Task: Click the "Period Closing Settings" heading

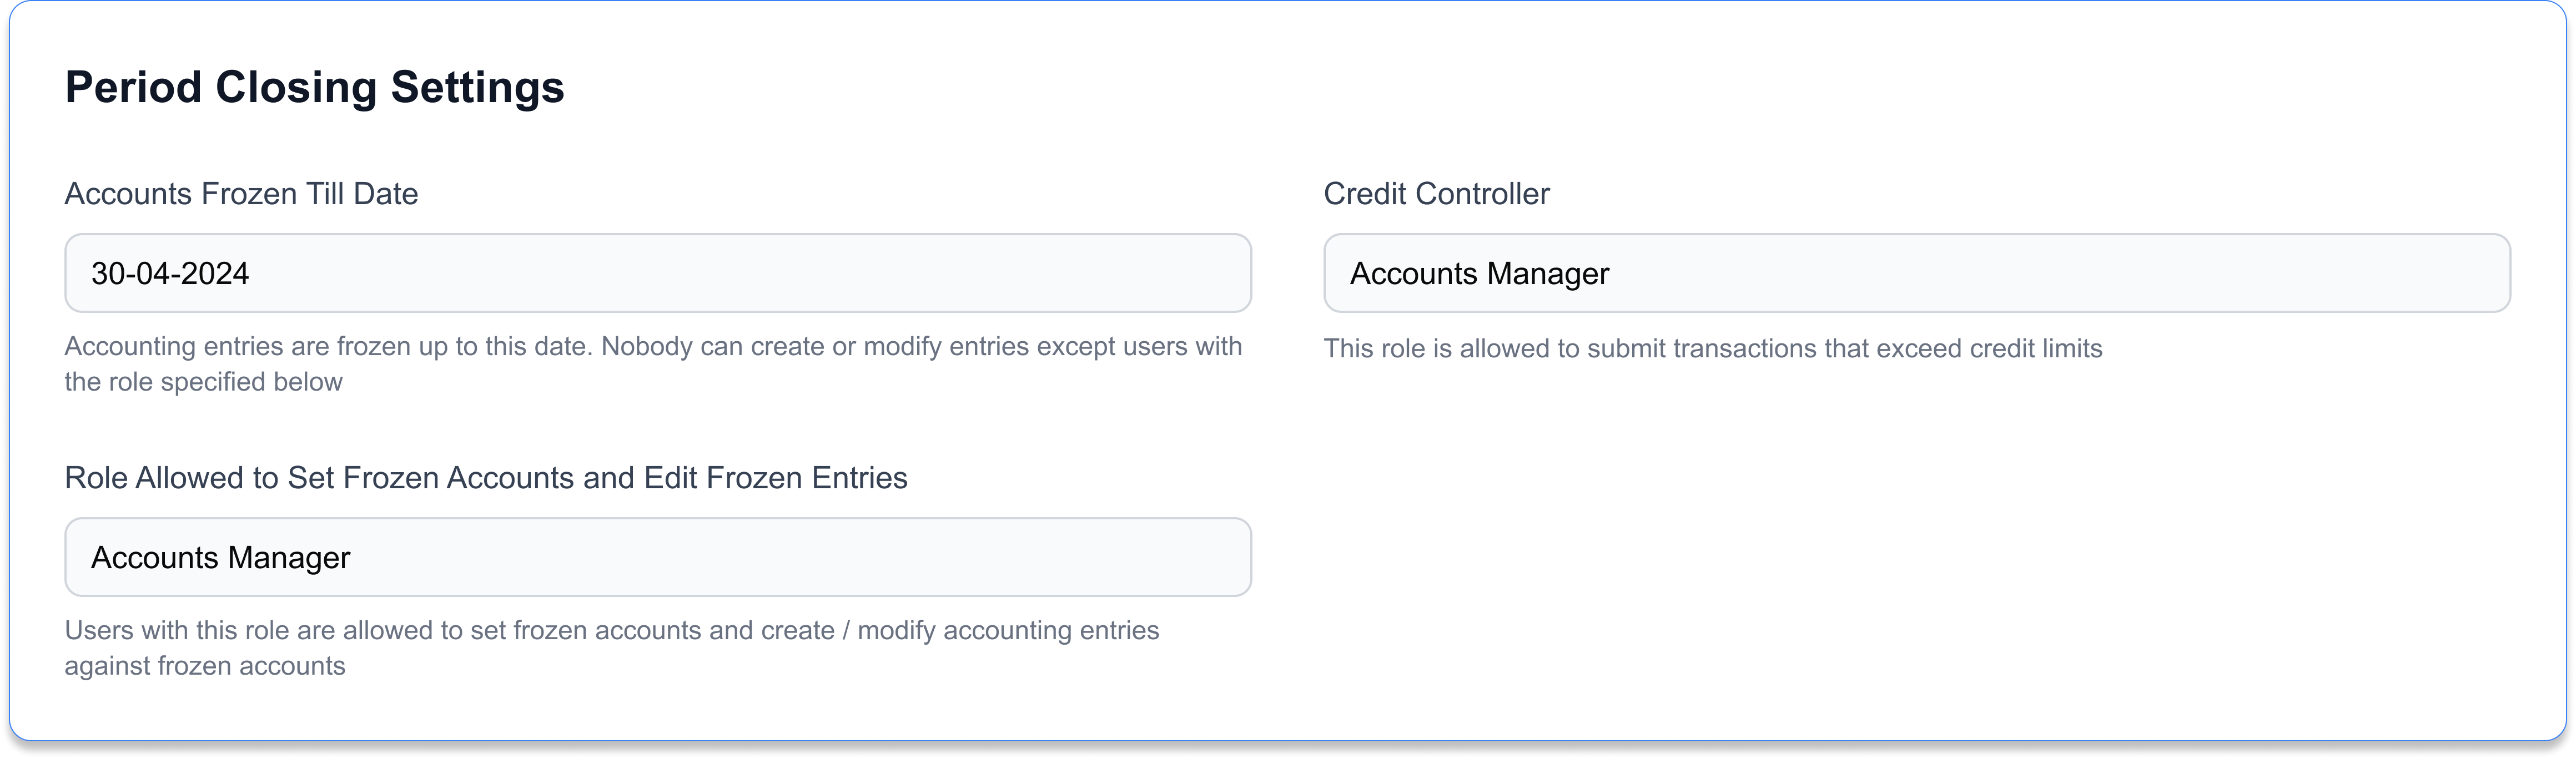Action: pyautogui.click(x=314, y=87)
